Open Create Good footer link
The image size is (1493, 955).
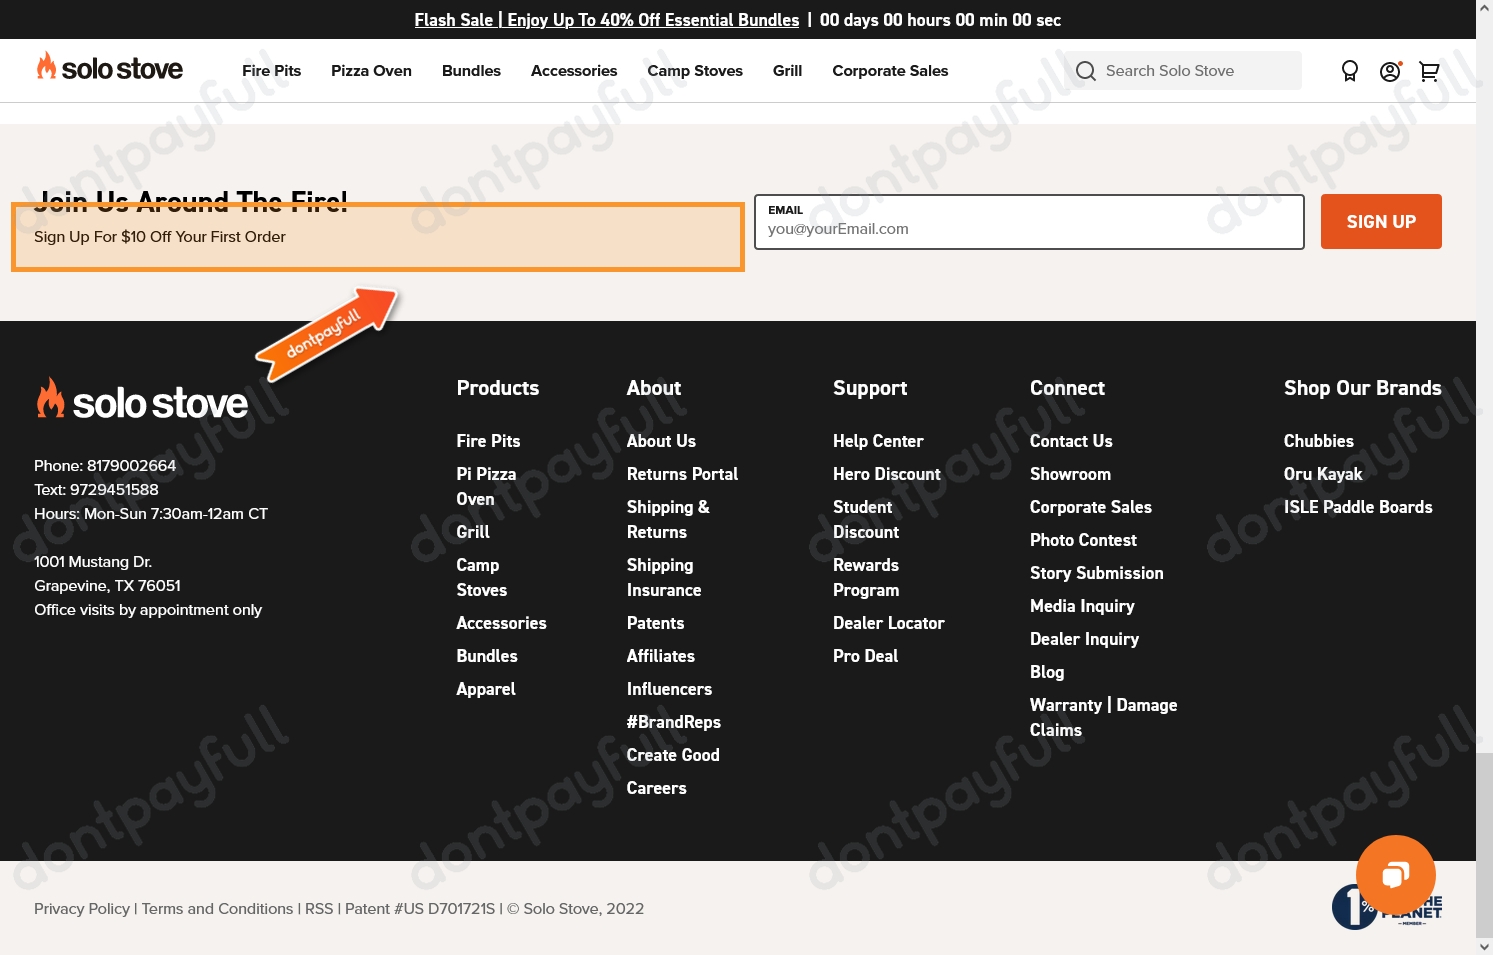(x=673, y=755)
